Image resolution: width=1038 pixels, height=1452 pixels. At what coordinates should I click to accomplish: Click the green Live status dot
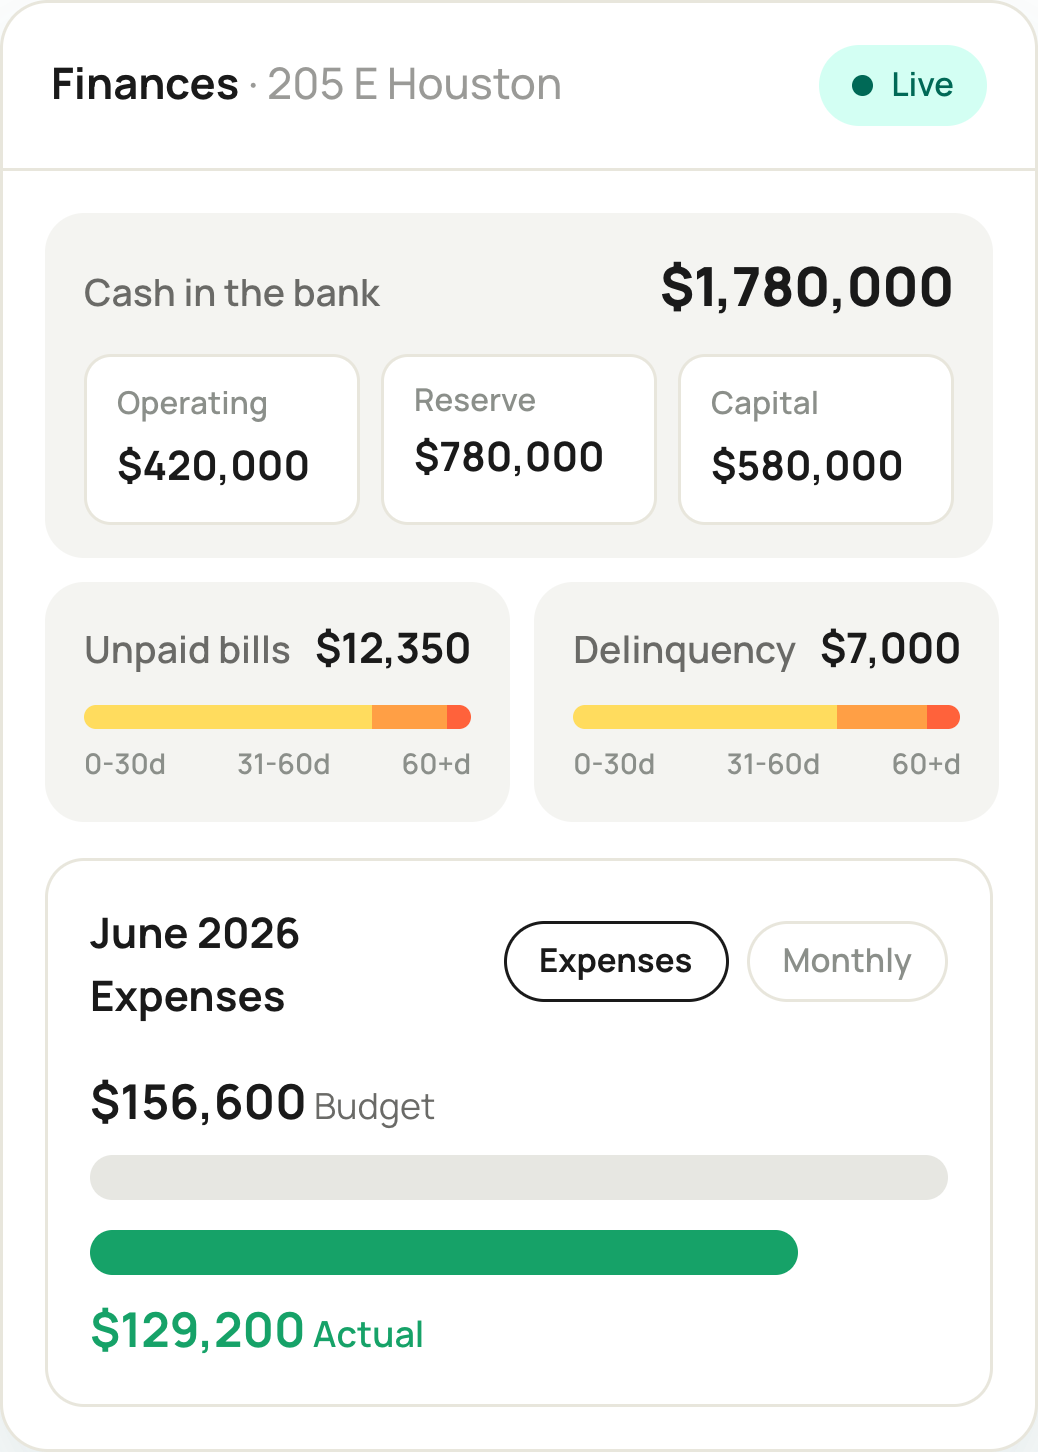pos(862,86)
